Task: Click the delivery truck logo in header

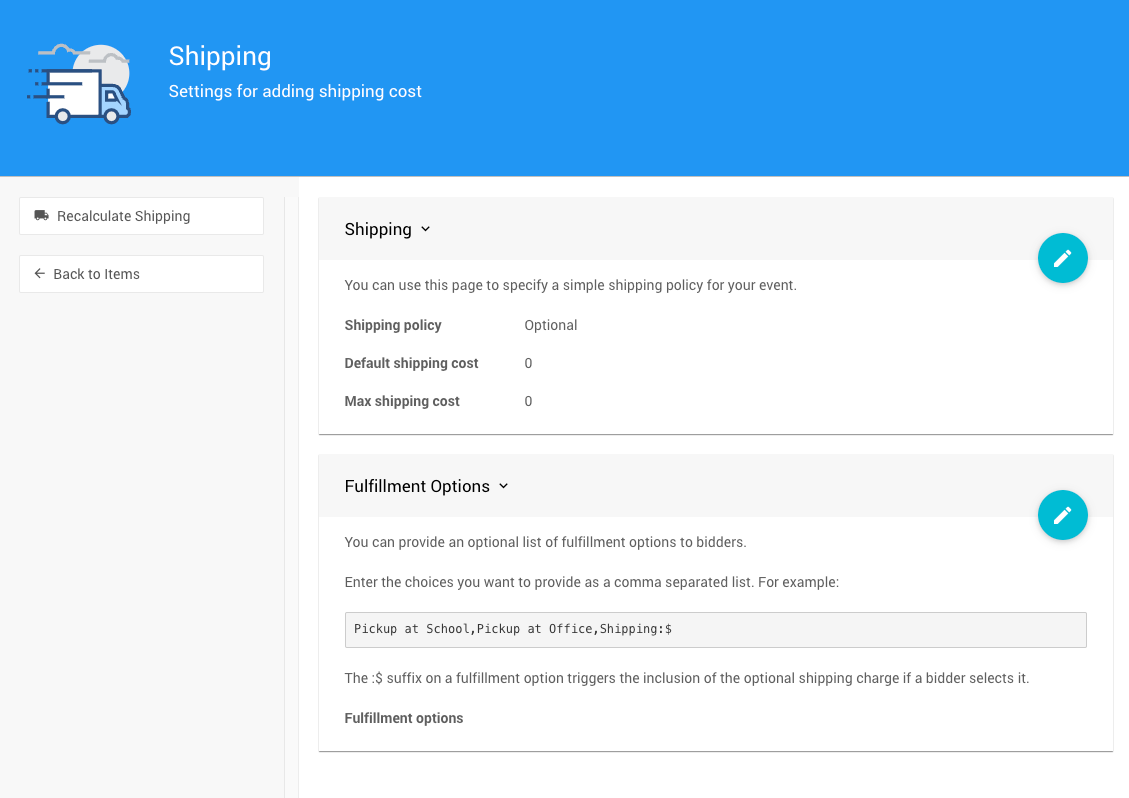Action: coord(79,85)
